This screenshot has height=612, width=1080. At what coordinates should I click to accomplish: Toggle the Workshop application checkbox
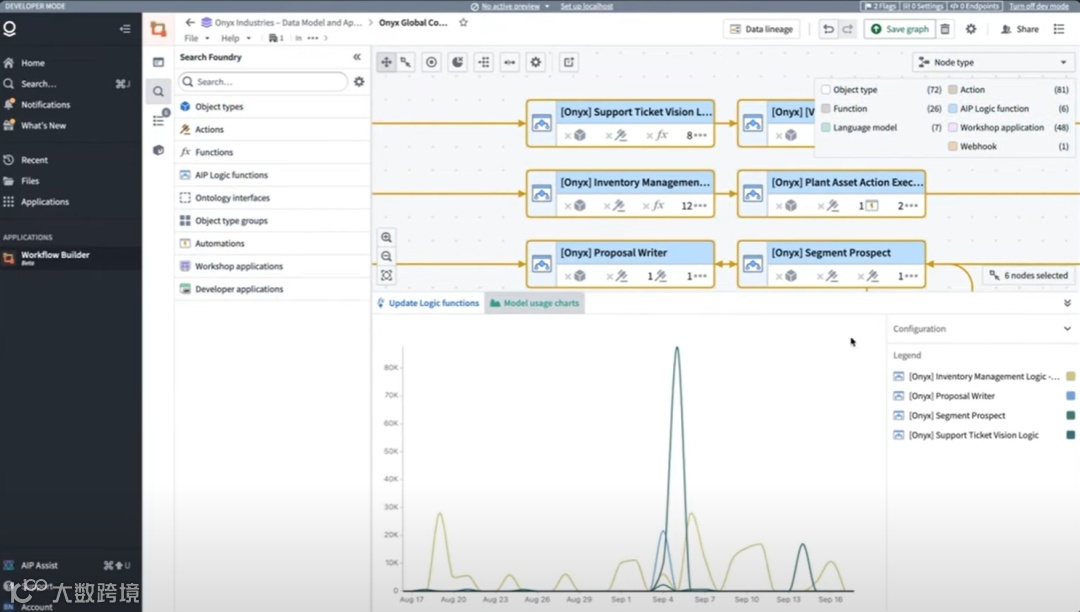click(x=953, y=127)
